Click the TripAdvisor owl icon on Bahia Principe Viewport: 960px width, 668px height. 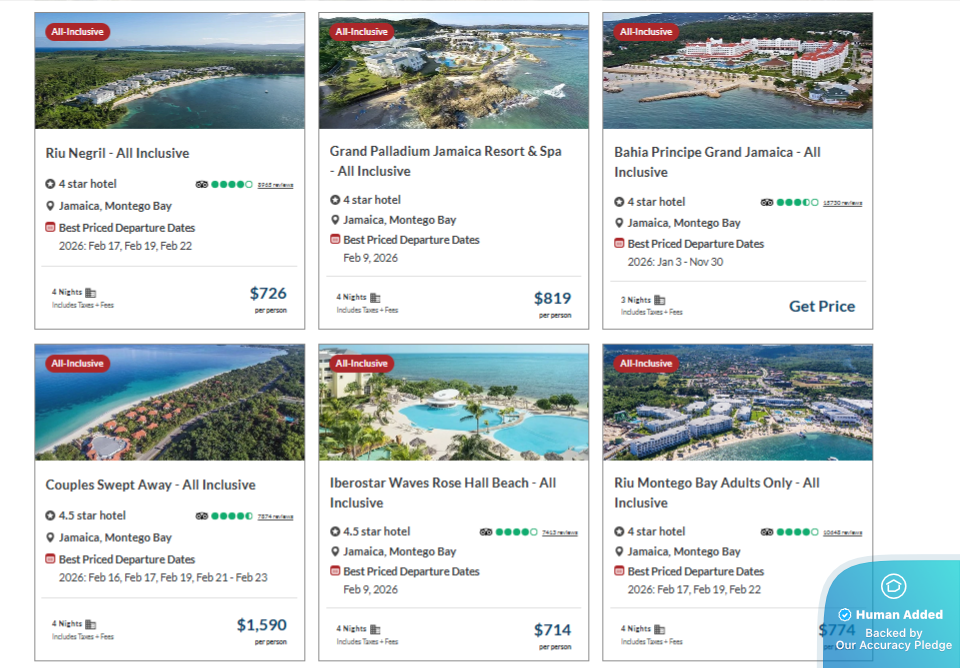(x=767, y=202)
